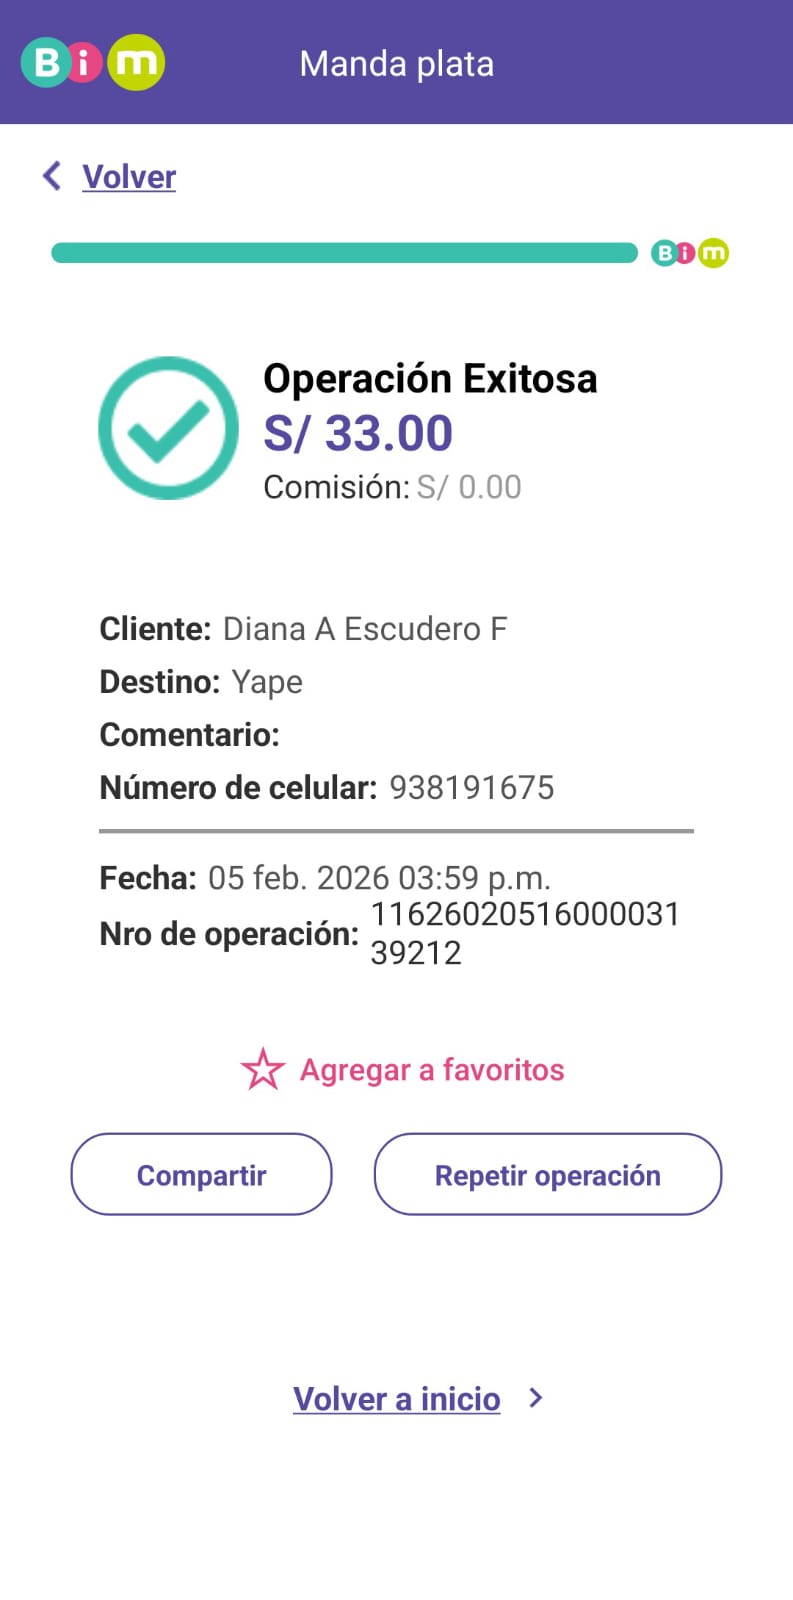The image size is (793, 1600).
Task: Tap the favorites star icon
Action: click(x=263, y=1069)
